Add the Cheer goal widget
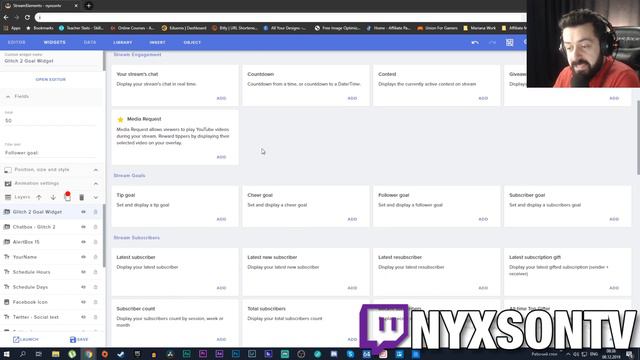The width and height of the screenshot is (640, 360). [x=352, y=219]
